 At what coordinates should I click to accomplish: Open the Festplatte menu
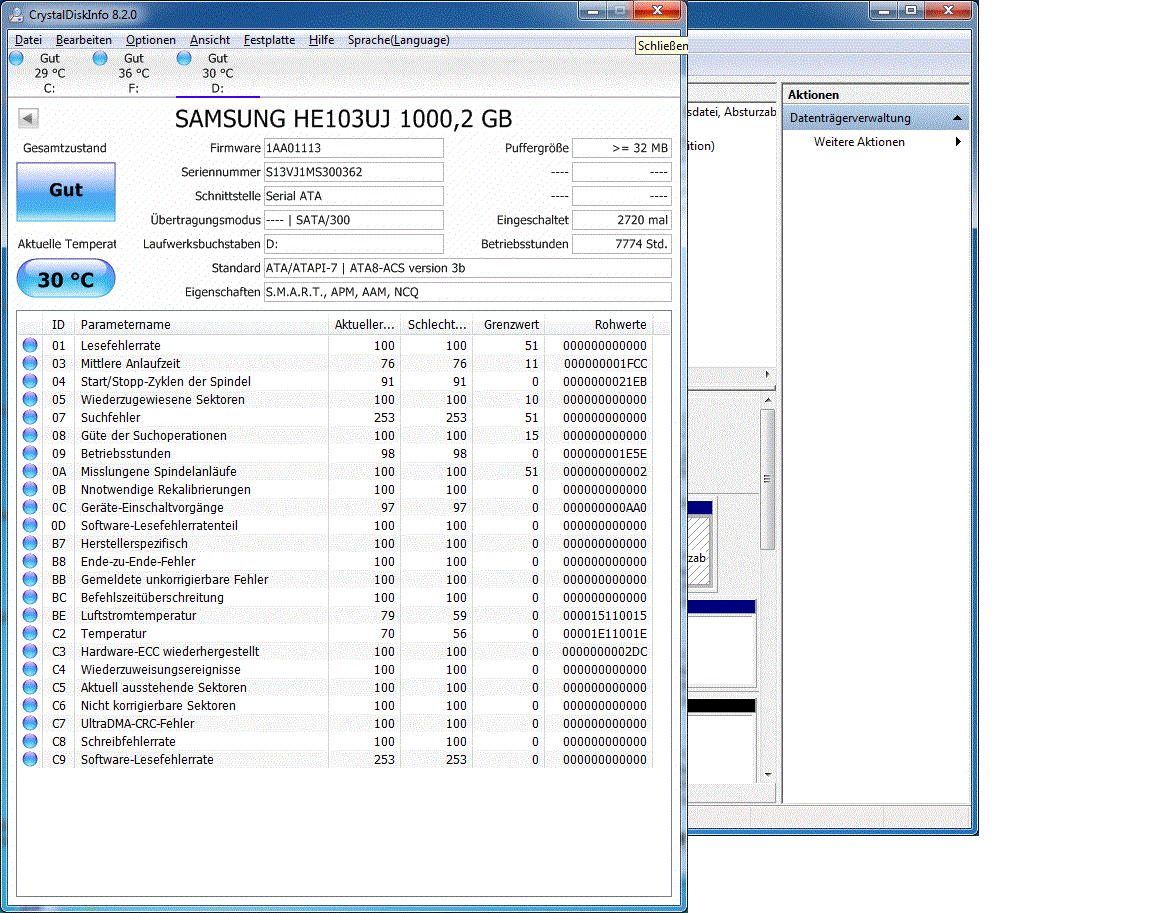pyautogui.click(x=269, y=40)
